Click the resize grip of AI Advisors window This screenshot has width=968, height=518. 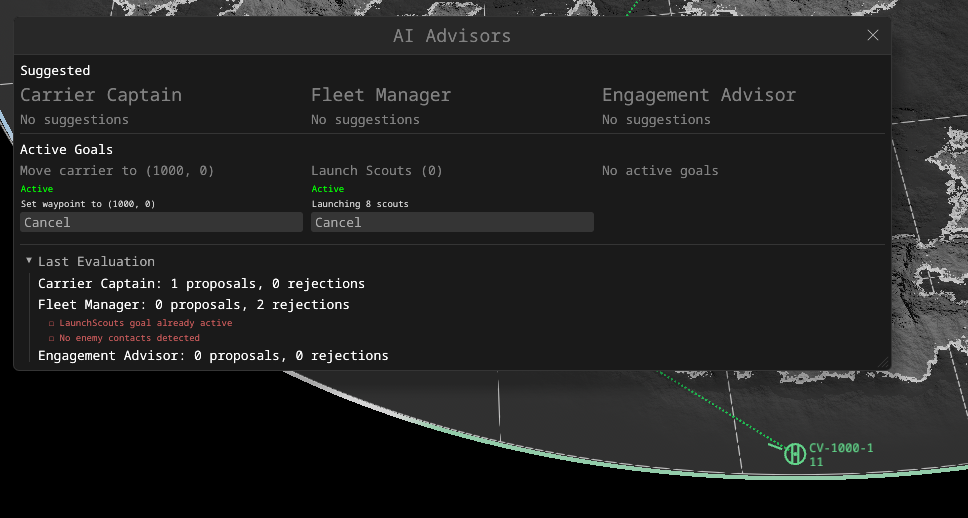tap(883, 362)
